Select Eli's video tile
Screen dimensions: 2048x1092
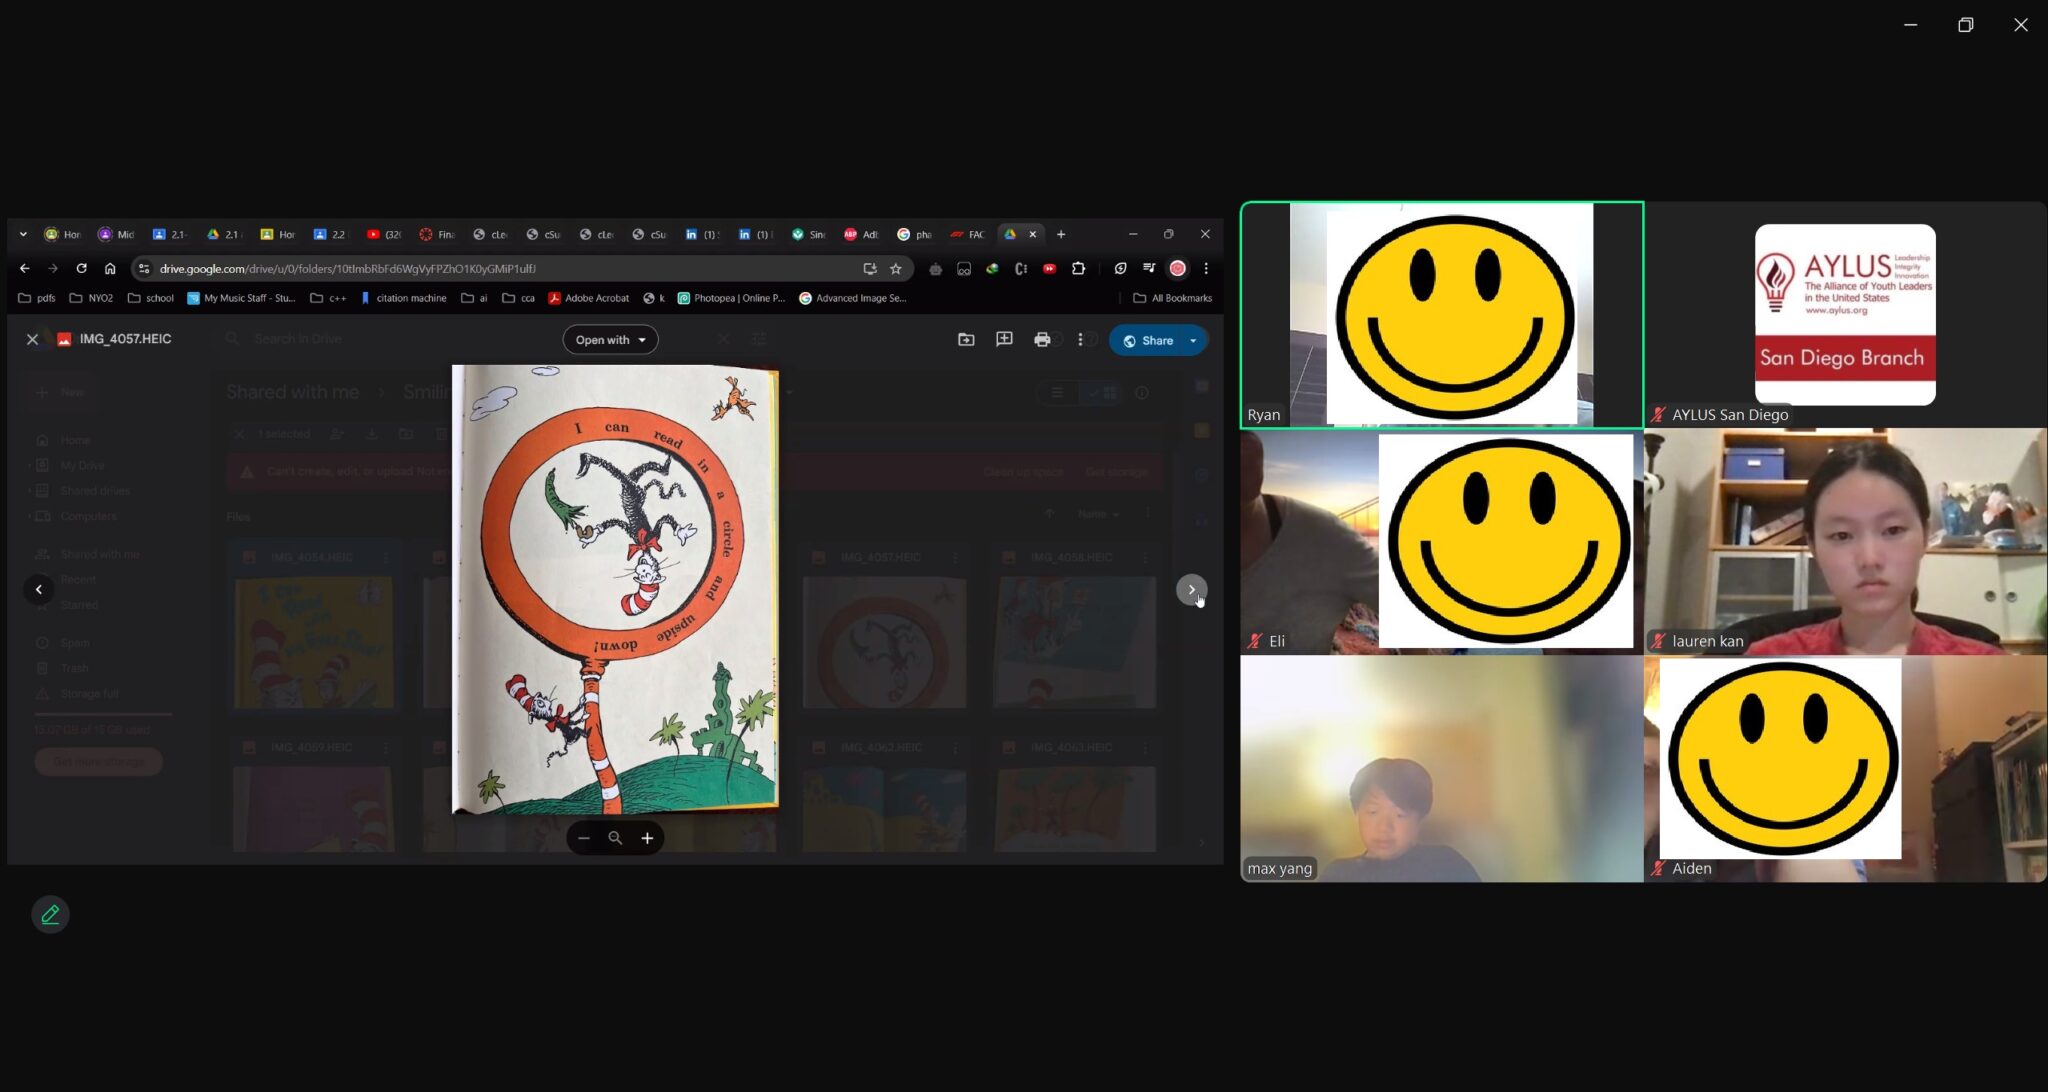[x=1441, y=541]
